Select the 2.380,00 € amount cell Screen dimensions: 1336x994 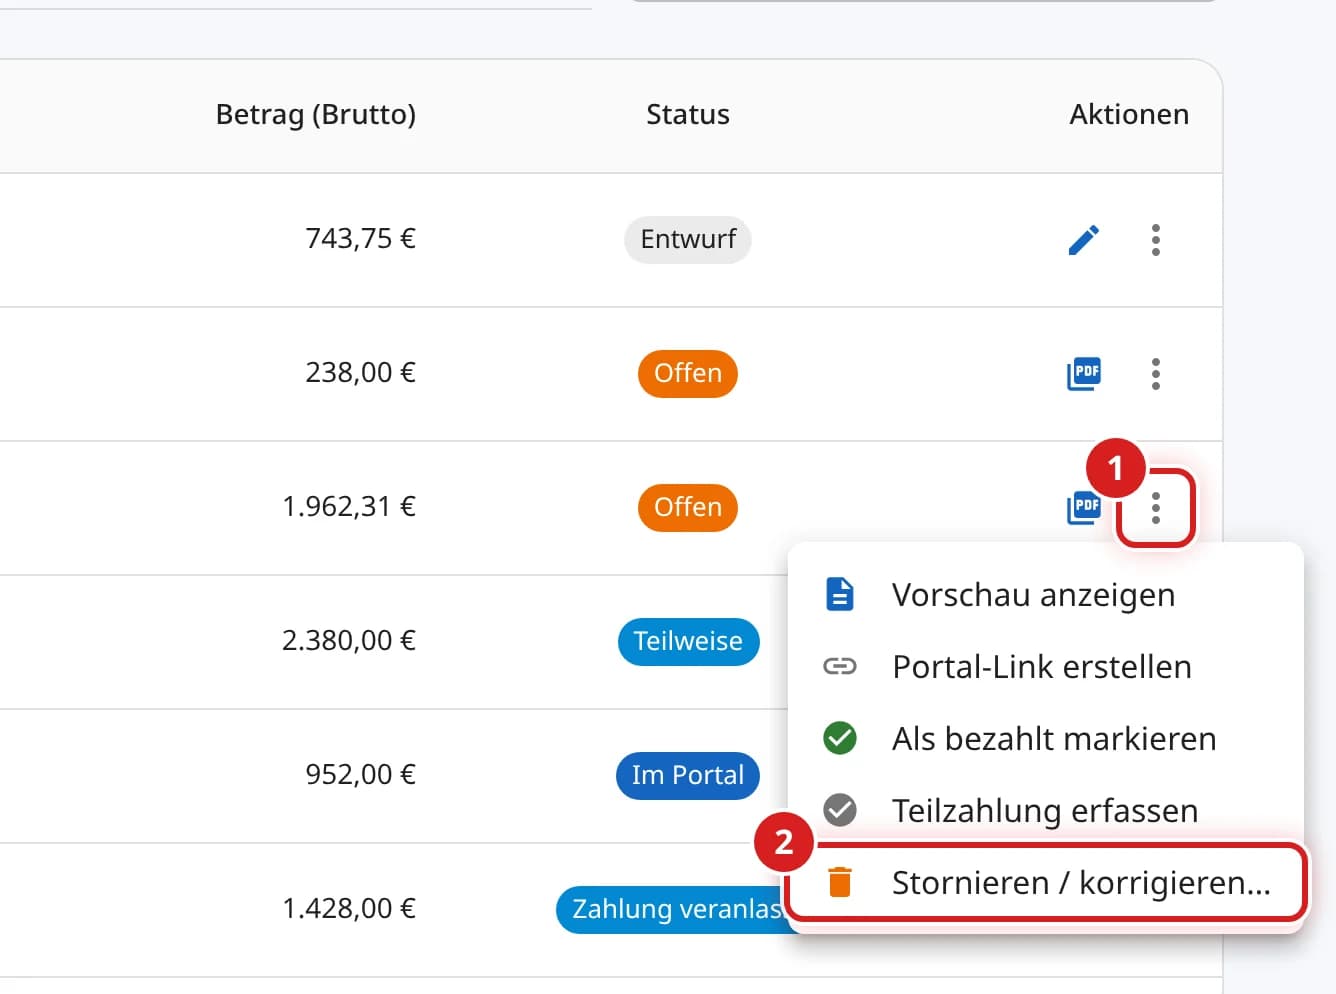coord(349,641)
